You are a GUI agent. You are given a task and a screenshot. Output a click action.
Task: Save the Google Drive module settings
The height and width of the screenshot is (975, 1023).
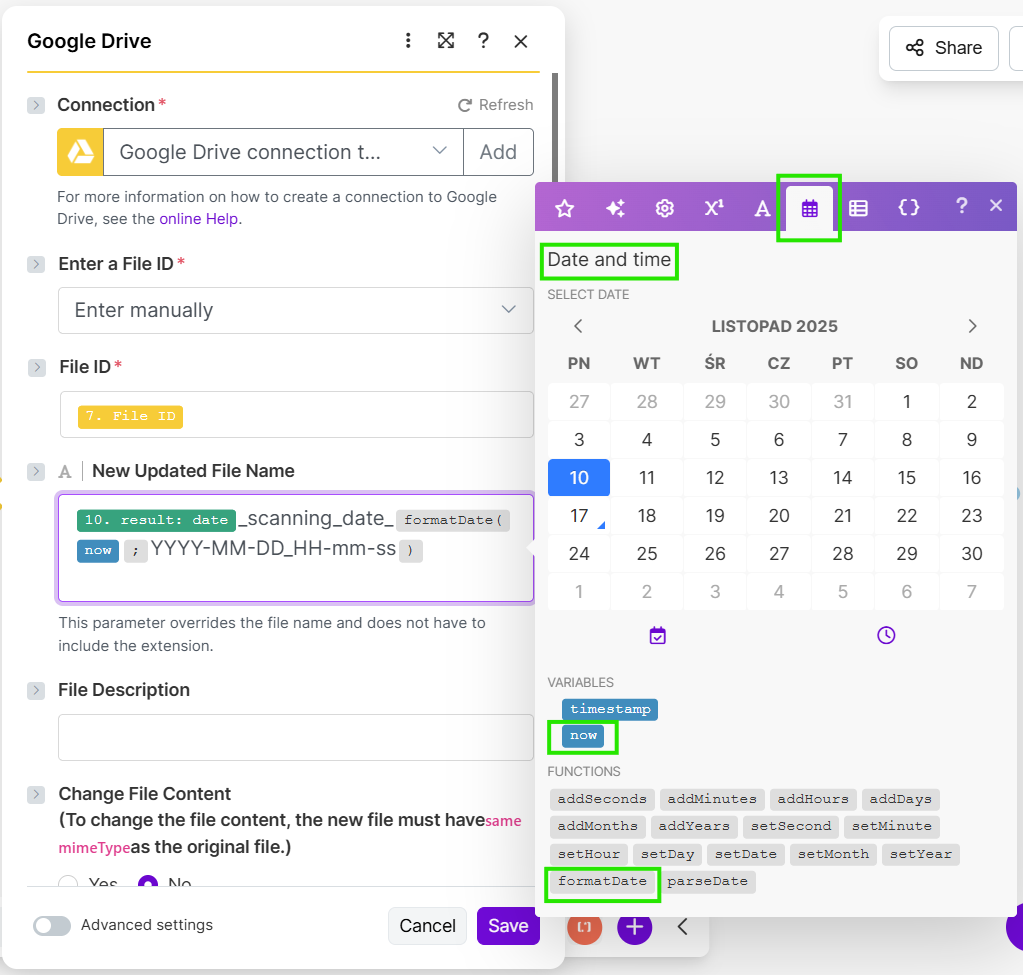pyautogui.click(x=508, y=926)
